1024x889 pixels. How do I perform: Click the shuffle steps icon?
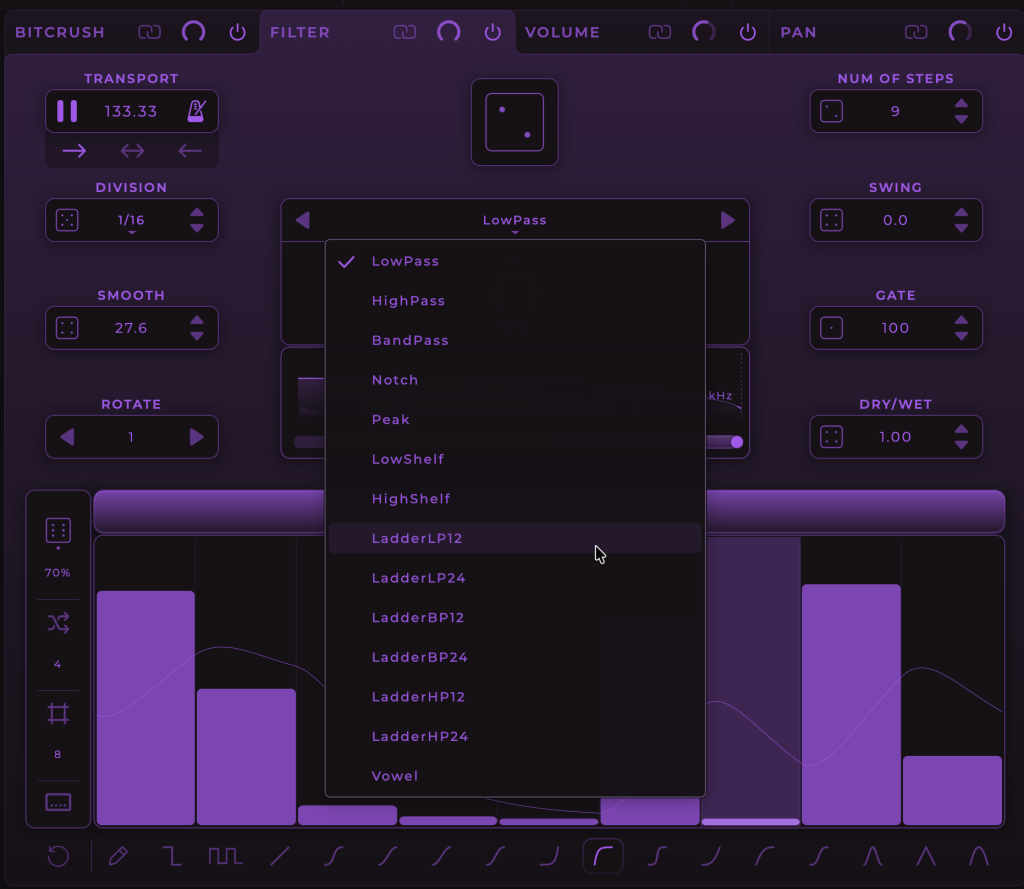pyautogui.click(x=58, y=624)
